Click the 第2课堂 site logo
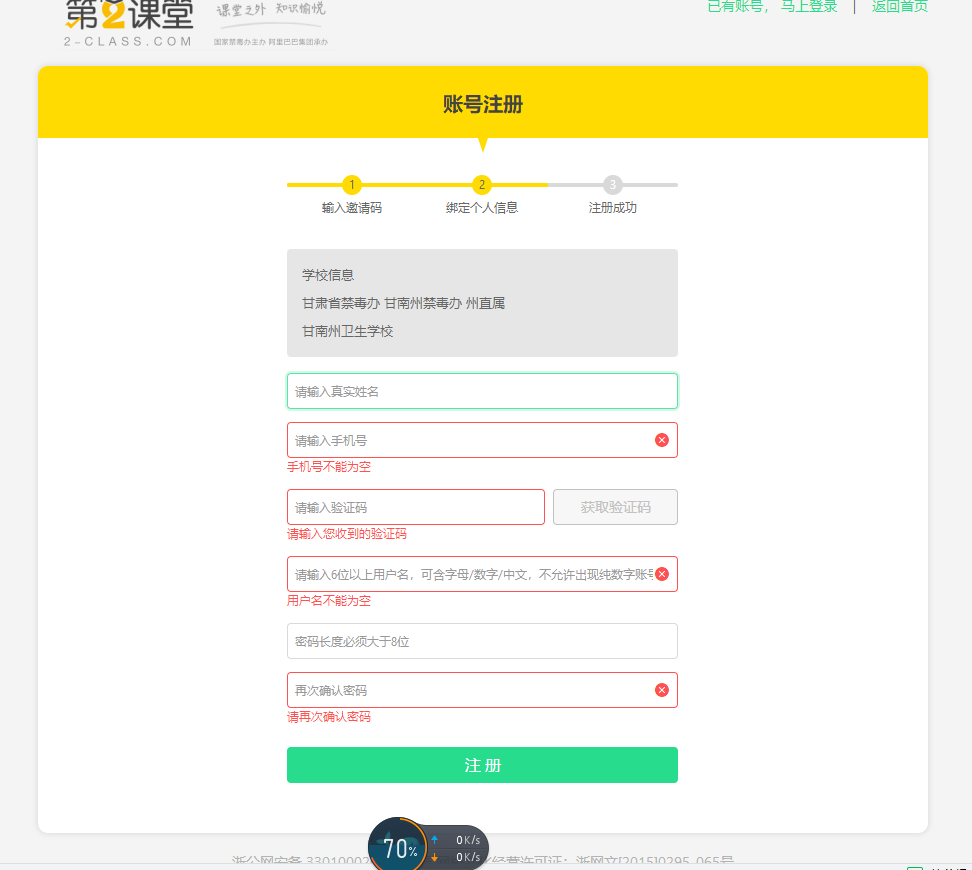972x870 pixels. (129, 20)
